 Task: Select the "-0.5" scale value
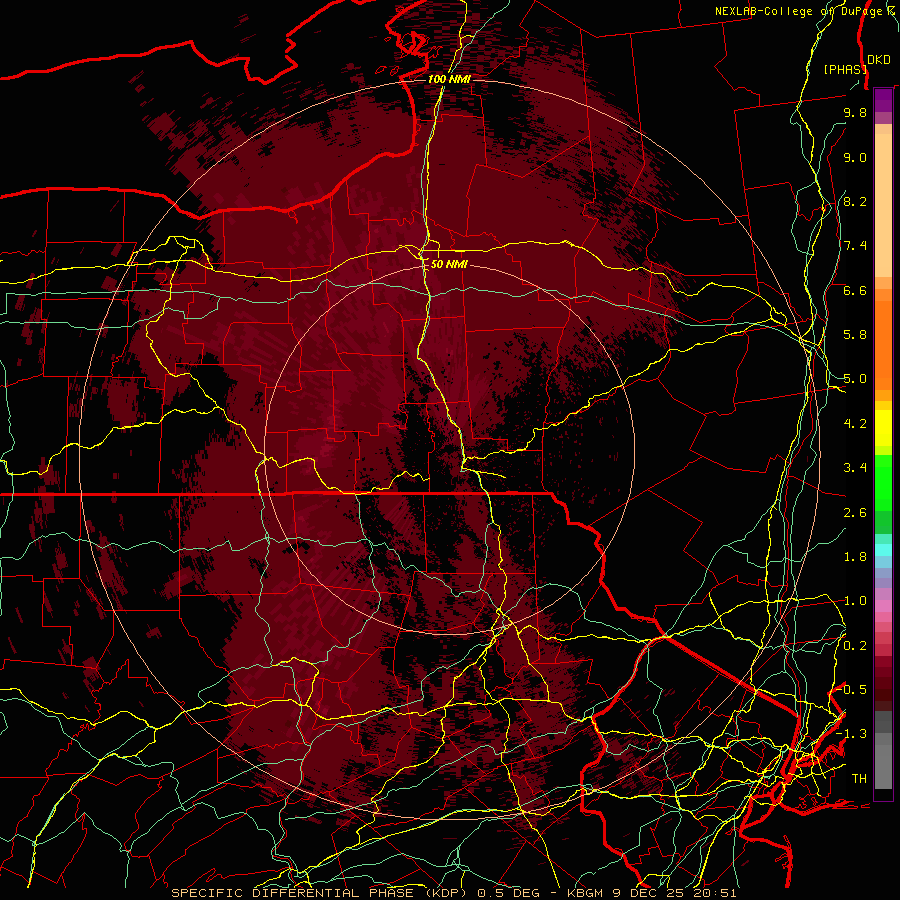[852, 690]
